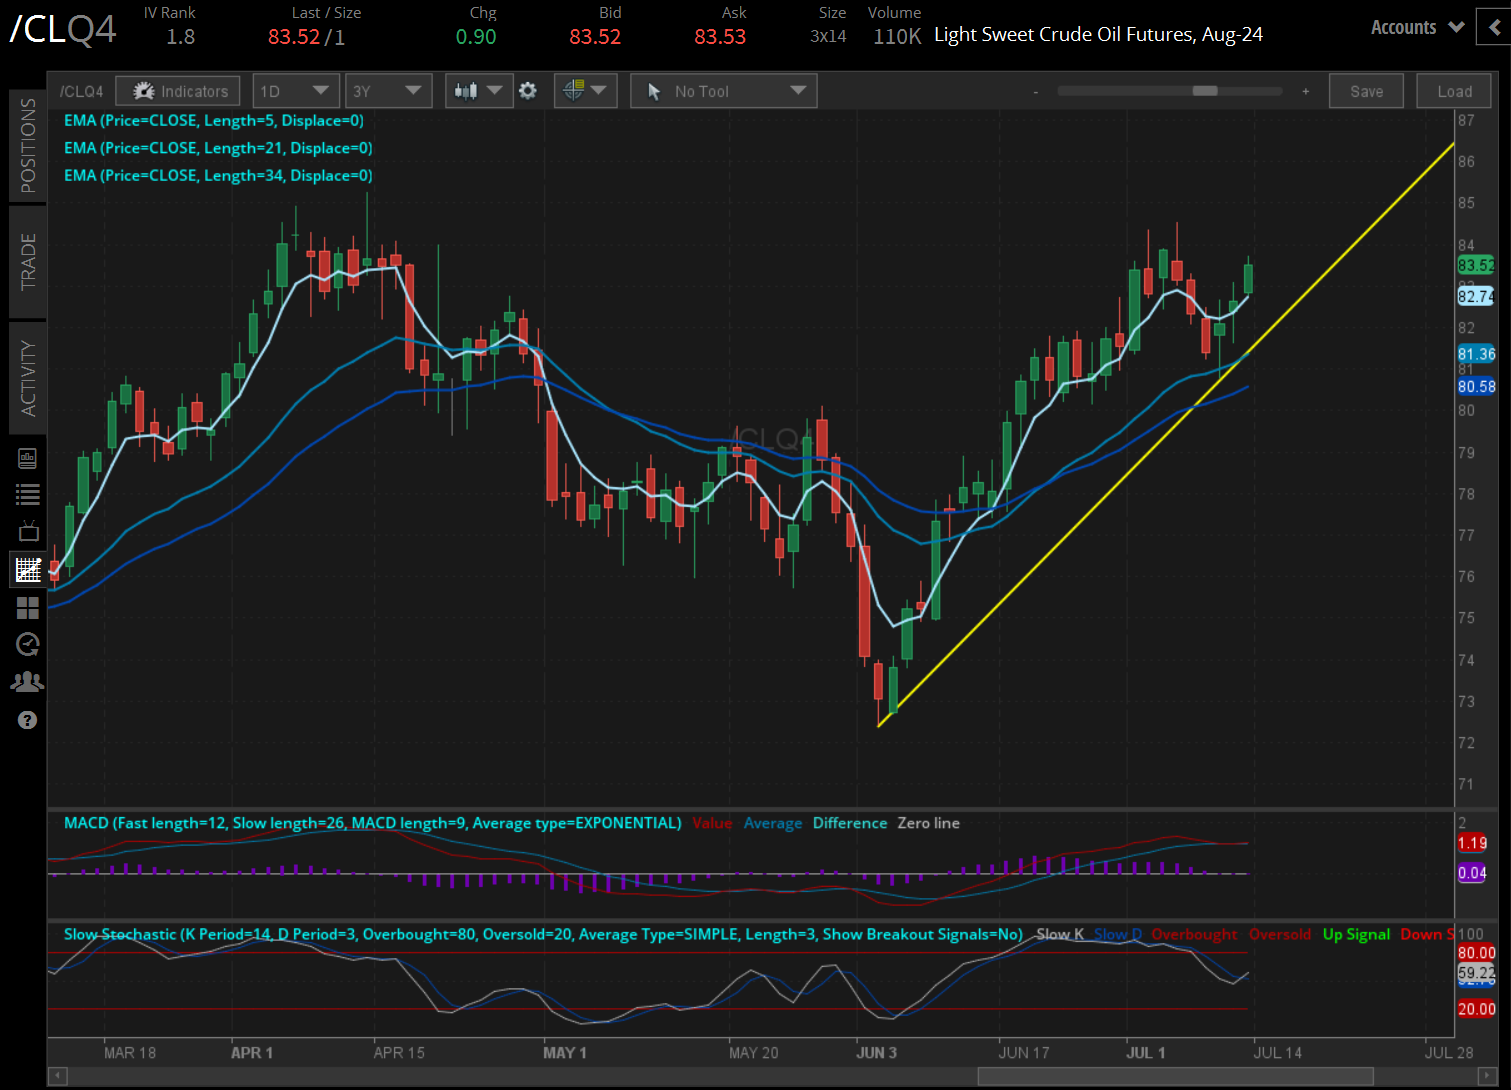Select the active chart icon in the sidebar

point(27,570)
